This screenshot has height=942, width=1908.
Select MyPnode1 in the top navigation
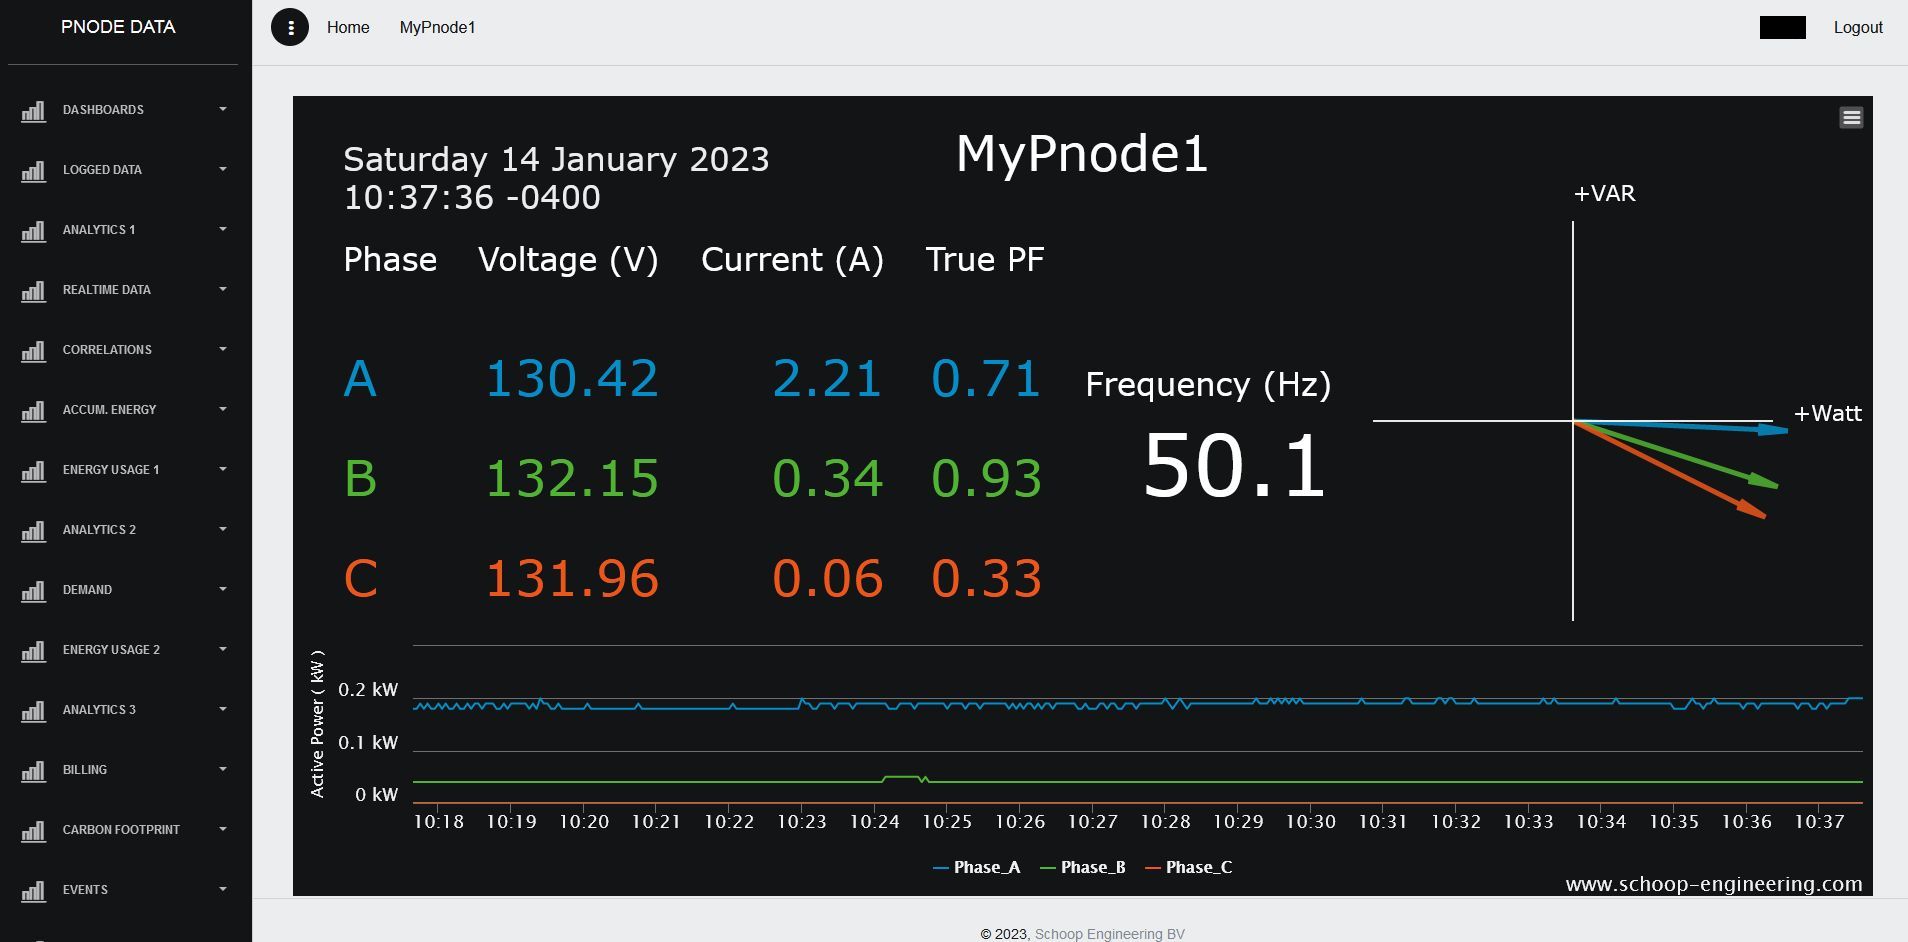point(437,28)
